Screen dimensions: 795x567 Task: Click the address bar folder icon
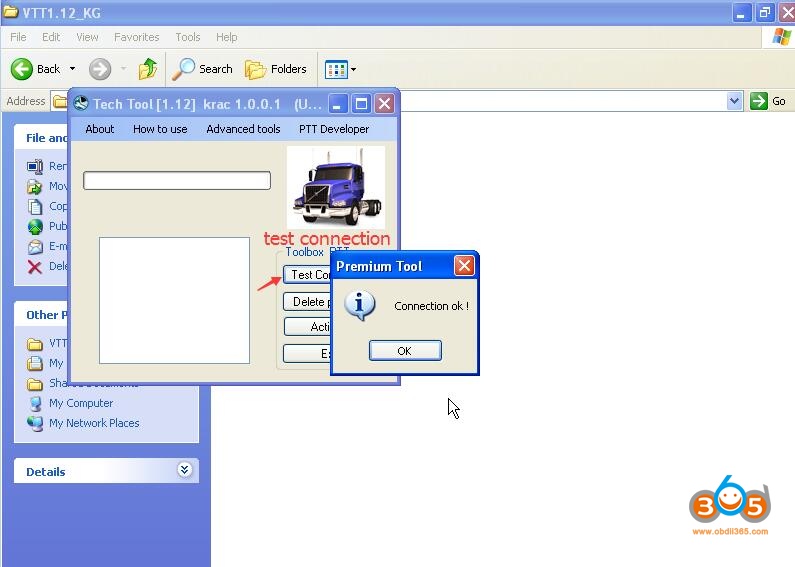coord(60,101)
